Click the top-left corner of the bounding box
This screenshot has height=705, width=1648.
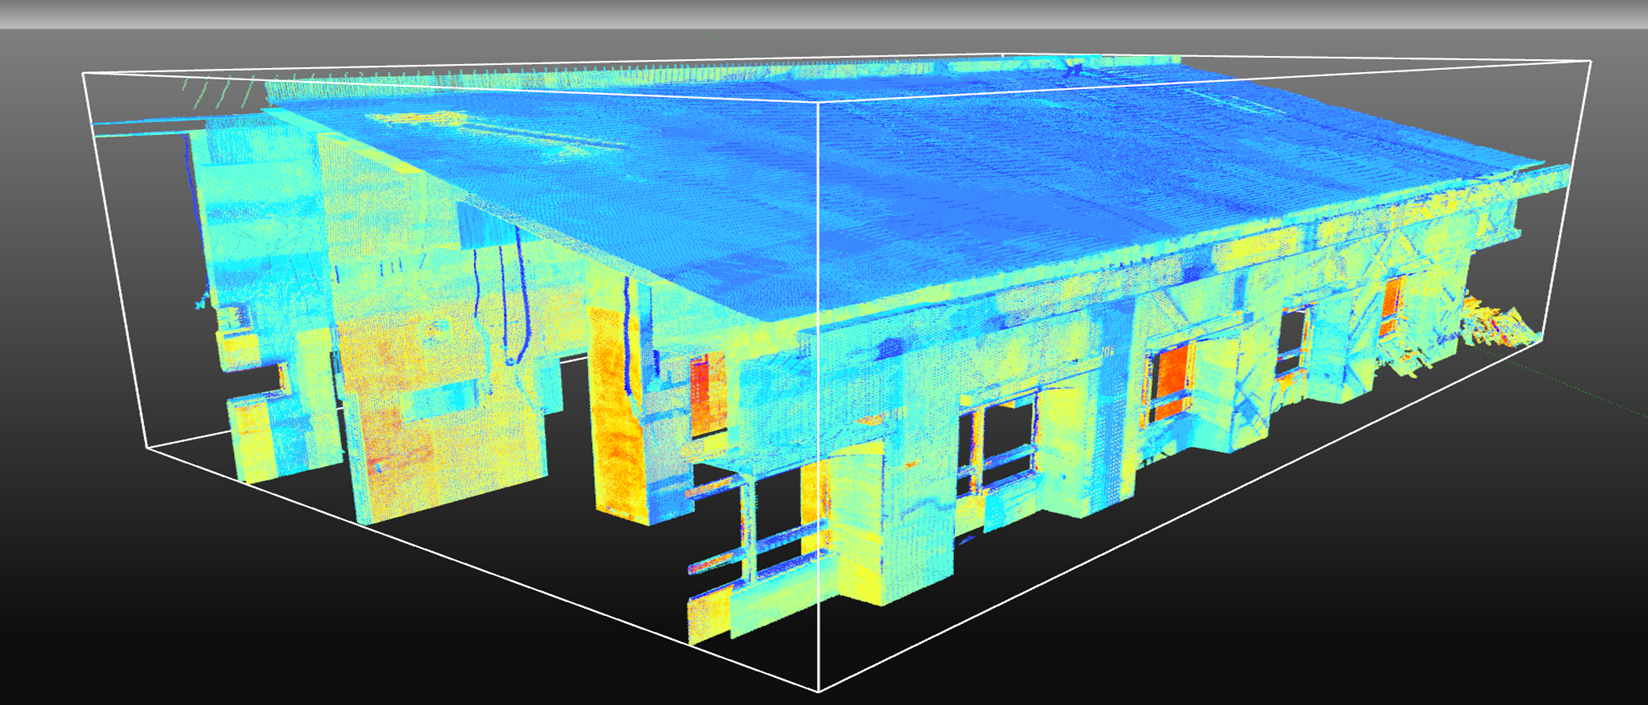click(x=83, y=72)
